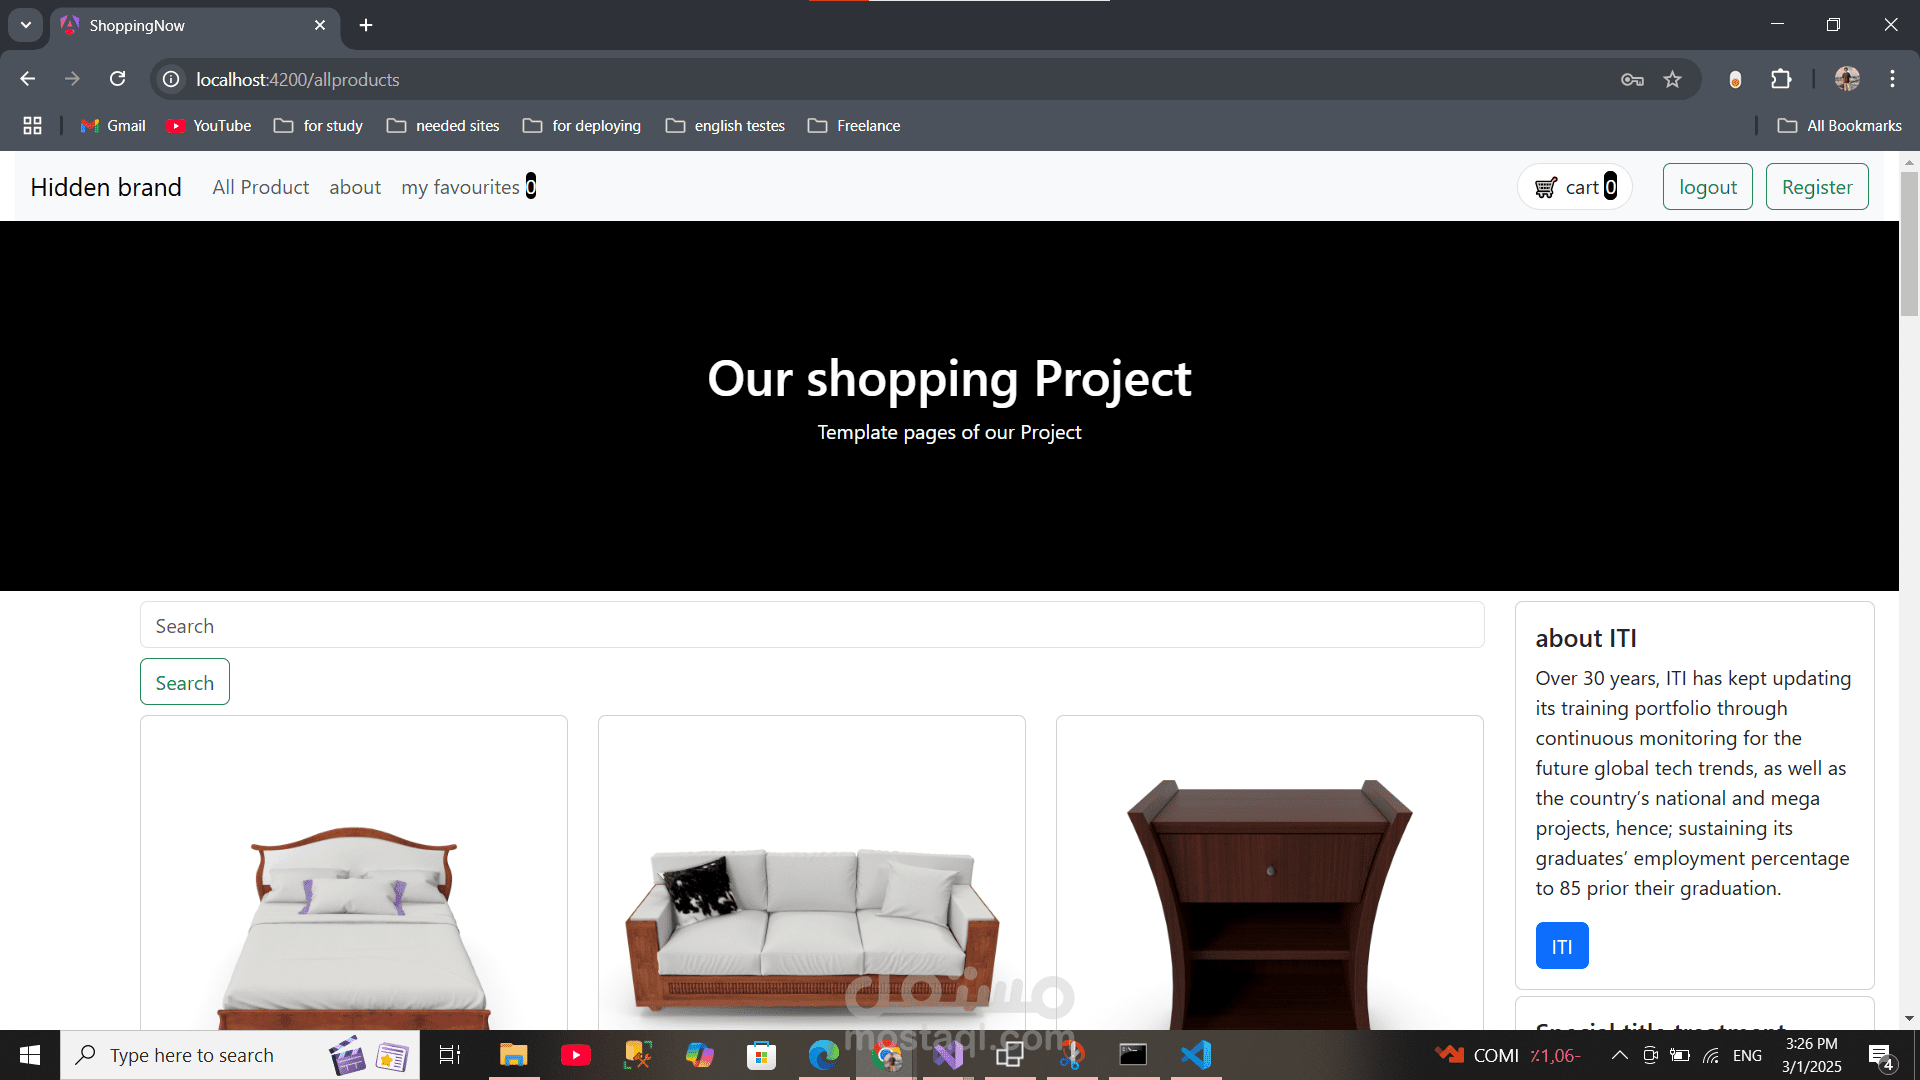The image size is (1920, 1080).
Task: Expand the 'for deploying' bookmarks folder
Action: [582, 126]
